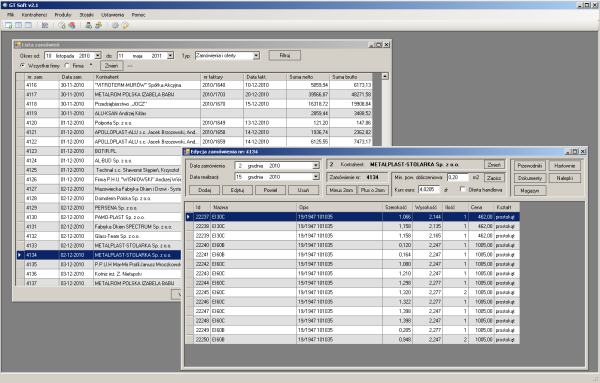The width and height of the screenshot is (600, 383).
Task: Click the Naklejki button
Action: (565, 178)
